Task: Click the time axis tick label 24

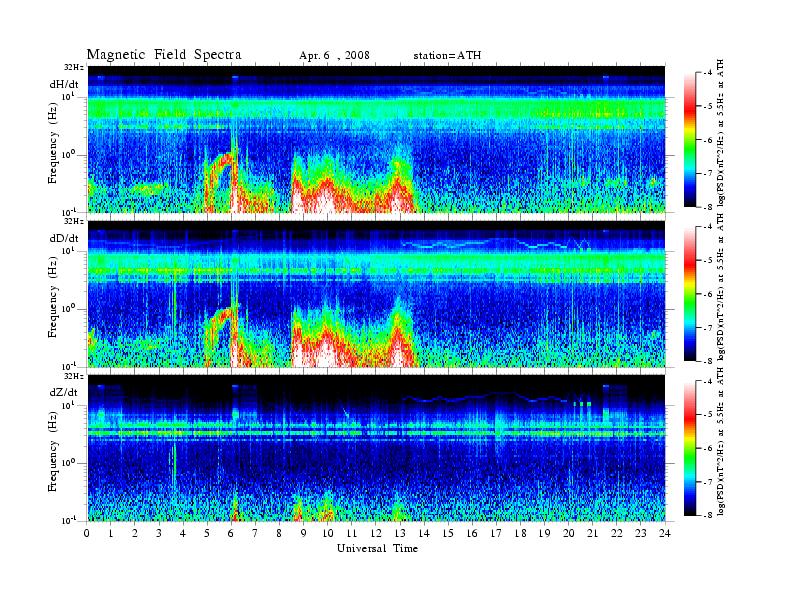Action: [x=665, y=533]
